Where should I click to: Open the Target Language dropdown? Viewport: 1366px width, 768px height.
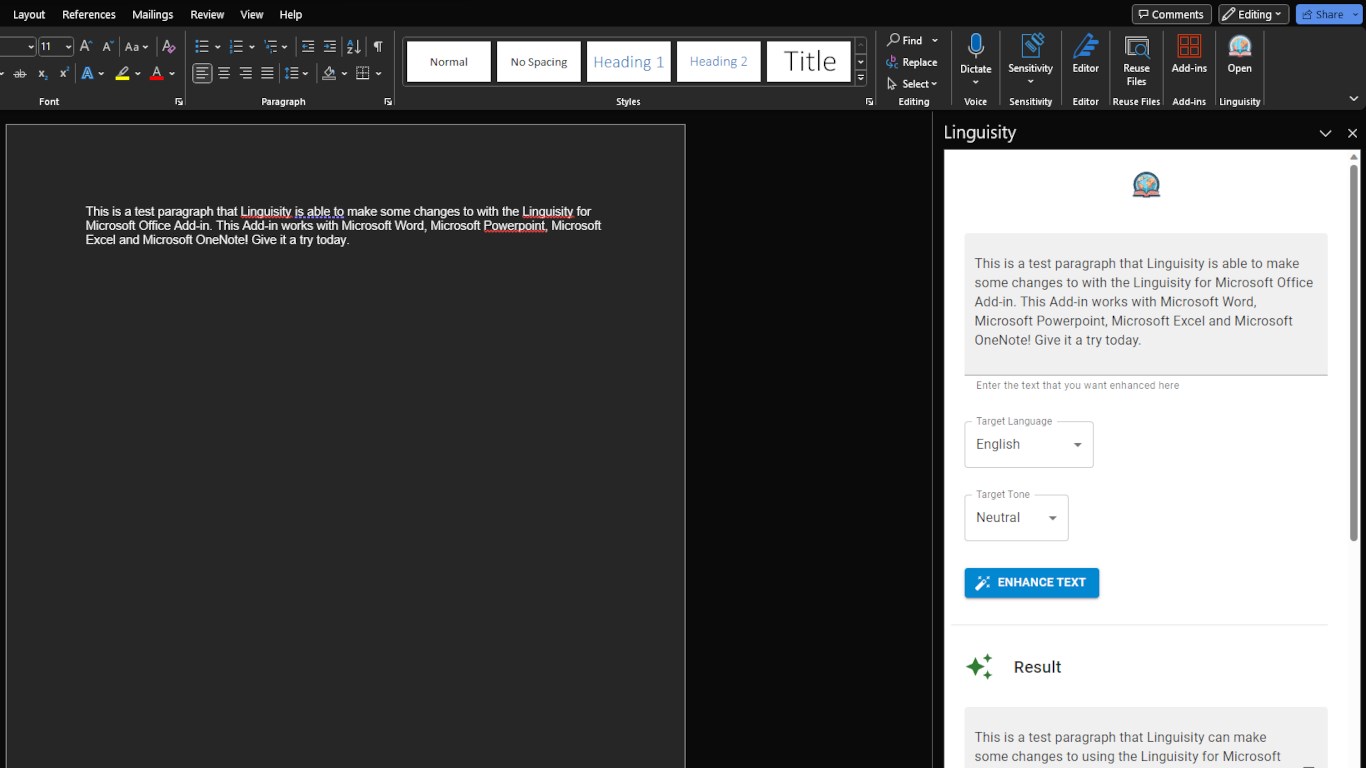[x=1029, y=444]
